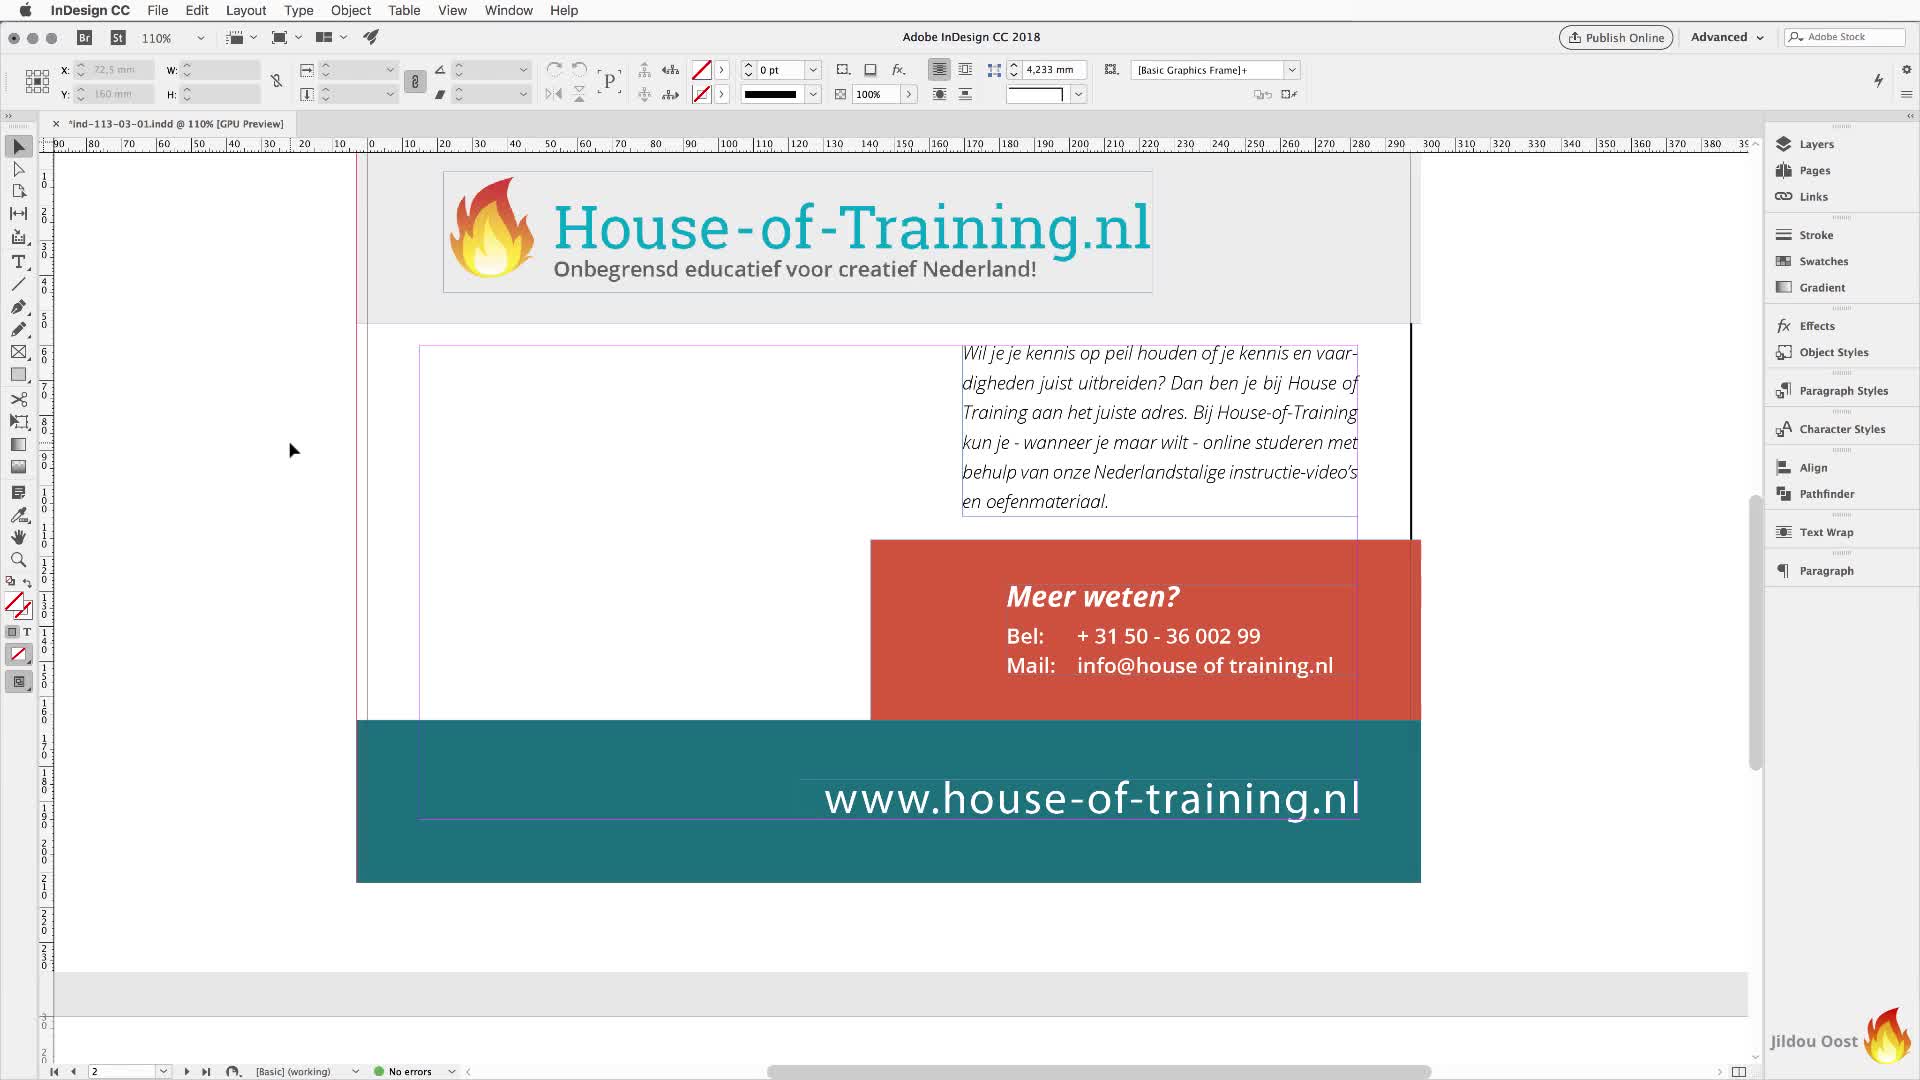Toggle constrain width and height proportions

277,81
